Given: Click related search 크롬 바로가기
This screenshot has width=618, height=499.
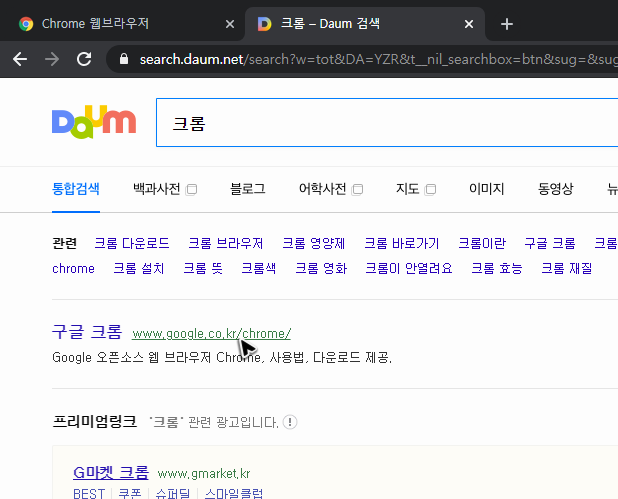Looking at the screenshot, I should [402, 244].
